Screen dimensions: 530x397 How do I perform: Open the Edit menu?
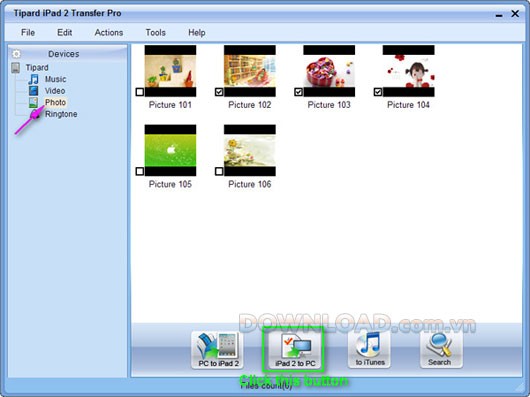pos(64,33)
